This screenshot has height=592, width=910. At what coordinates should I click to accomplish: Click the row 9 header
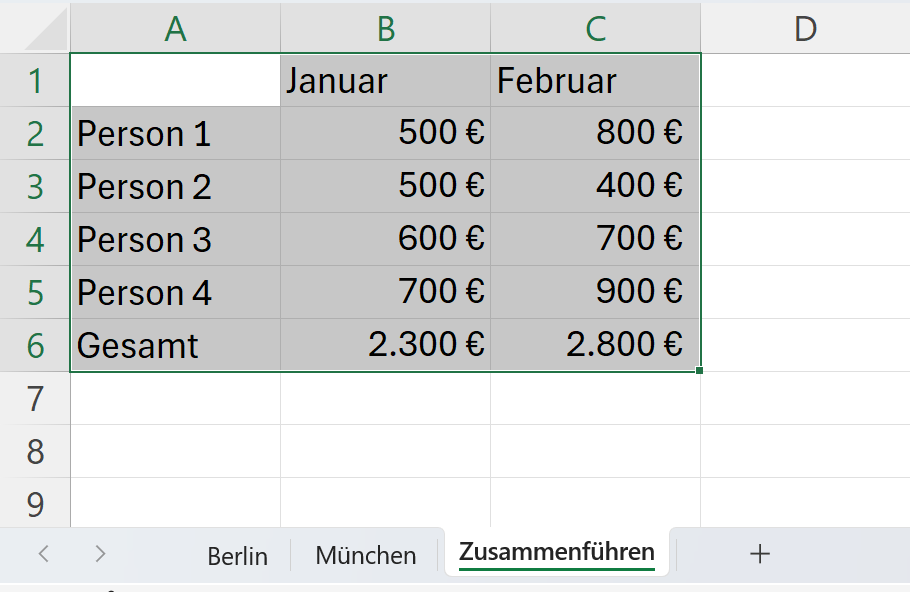(x=35, y=505)
